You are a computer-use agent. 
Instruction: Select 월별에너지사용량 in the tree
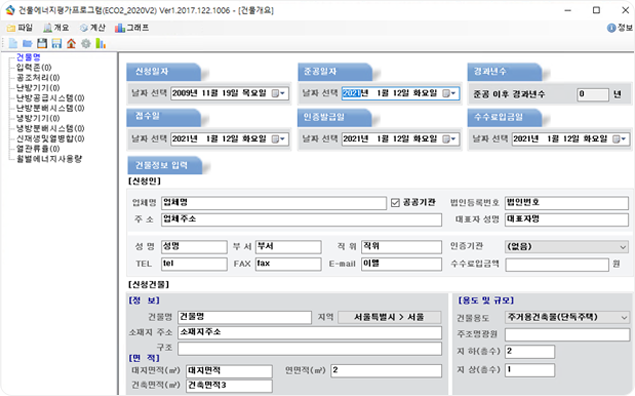[49, 159]
